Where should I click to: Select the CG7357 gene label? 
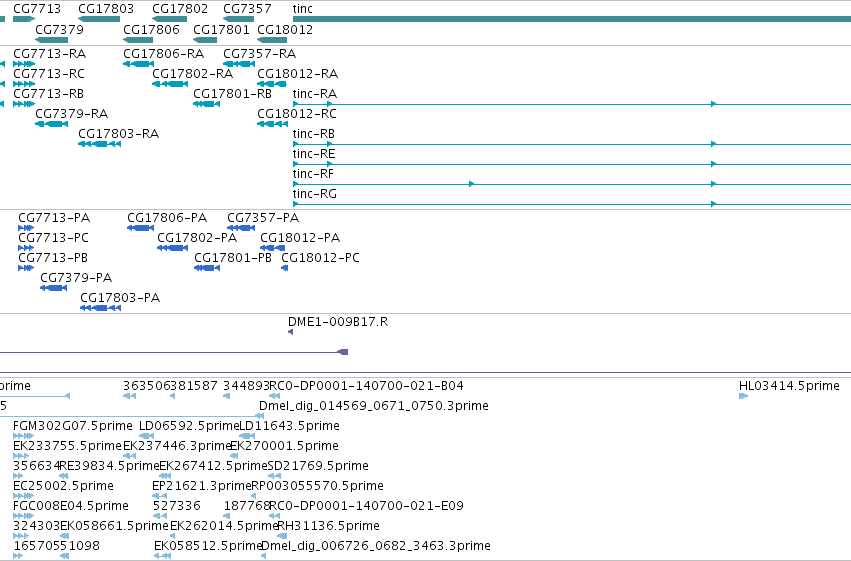(x=247, y=9)
